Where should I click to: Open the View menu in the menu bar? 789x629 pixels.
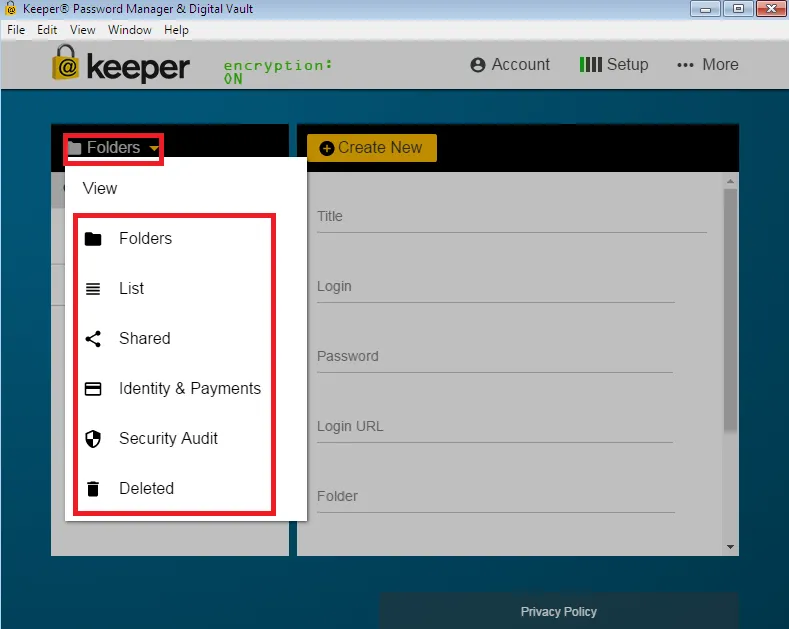[83, 30]
